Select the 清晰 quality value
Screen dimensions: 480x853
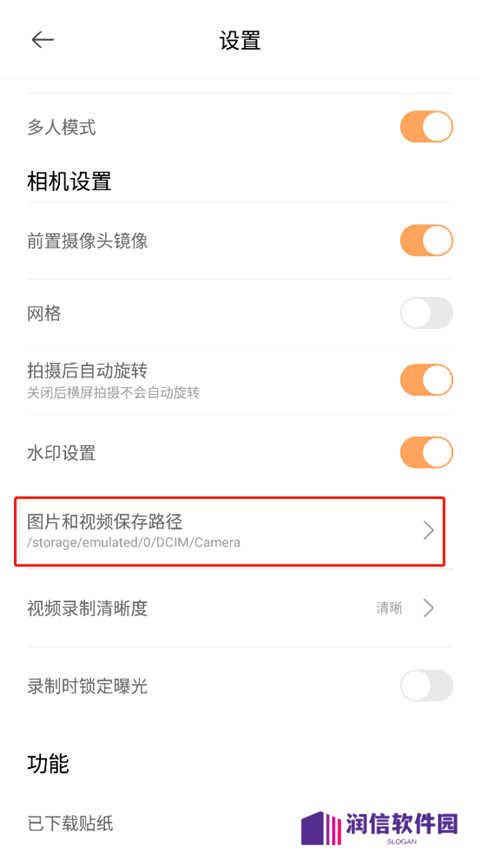click(x=389, y=608)
